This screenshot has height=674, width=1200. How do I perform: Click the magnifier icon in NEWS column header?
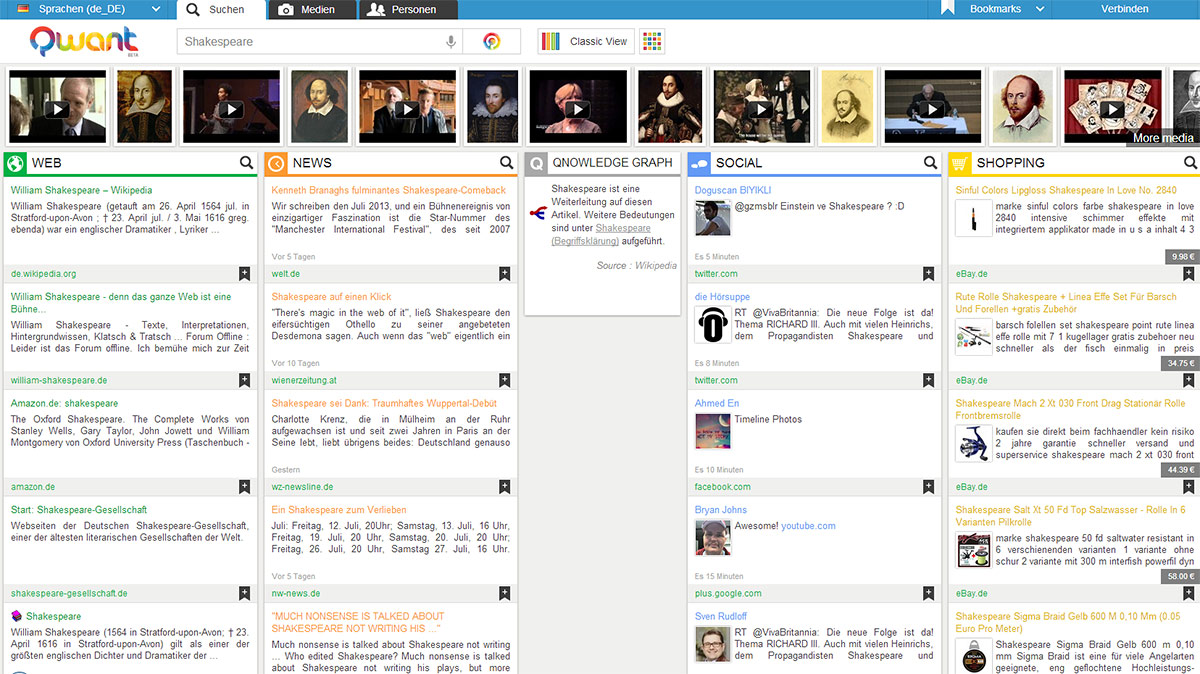[506, 163]
